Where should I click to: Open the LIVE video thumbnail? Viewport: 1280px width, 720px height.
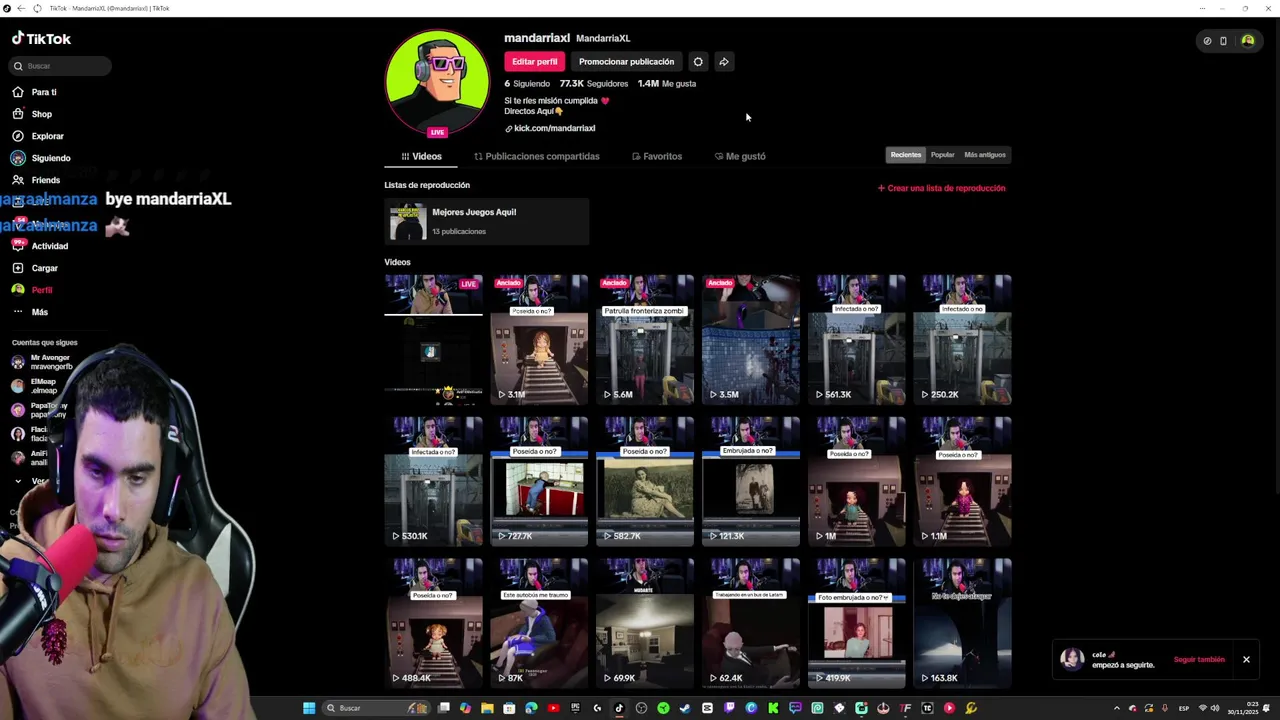pos(433,339)
